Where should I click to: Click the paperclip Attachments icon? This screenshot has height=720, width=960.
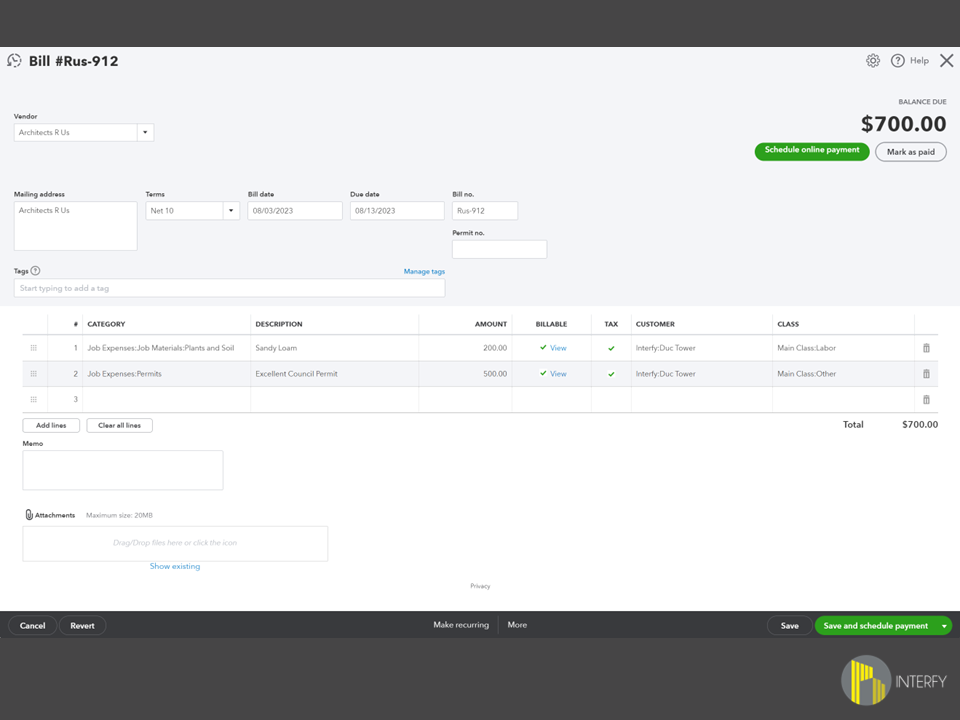click(x=29, y=515)
